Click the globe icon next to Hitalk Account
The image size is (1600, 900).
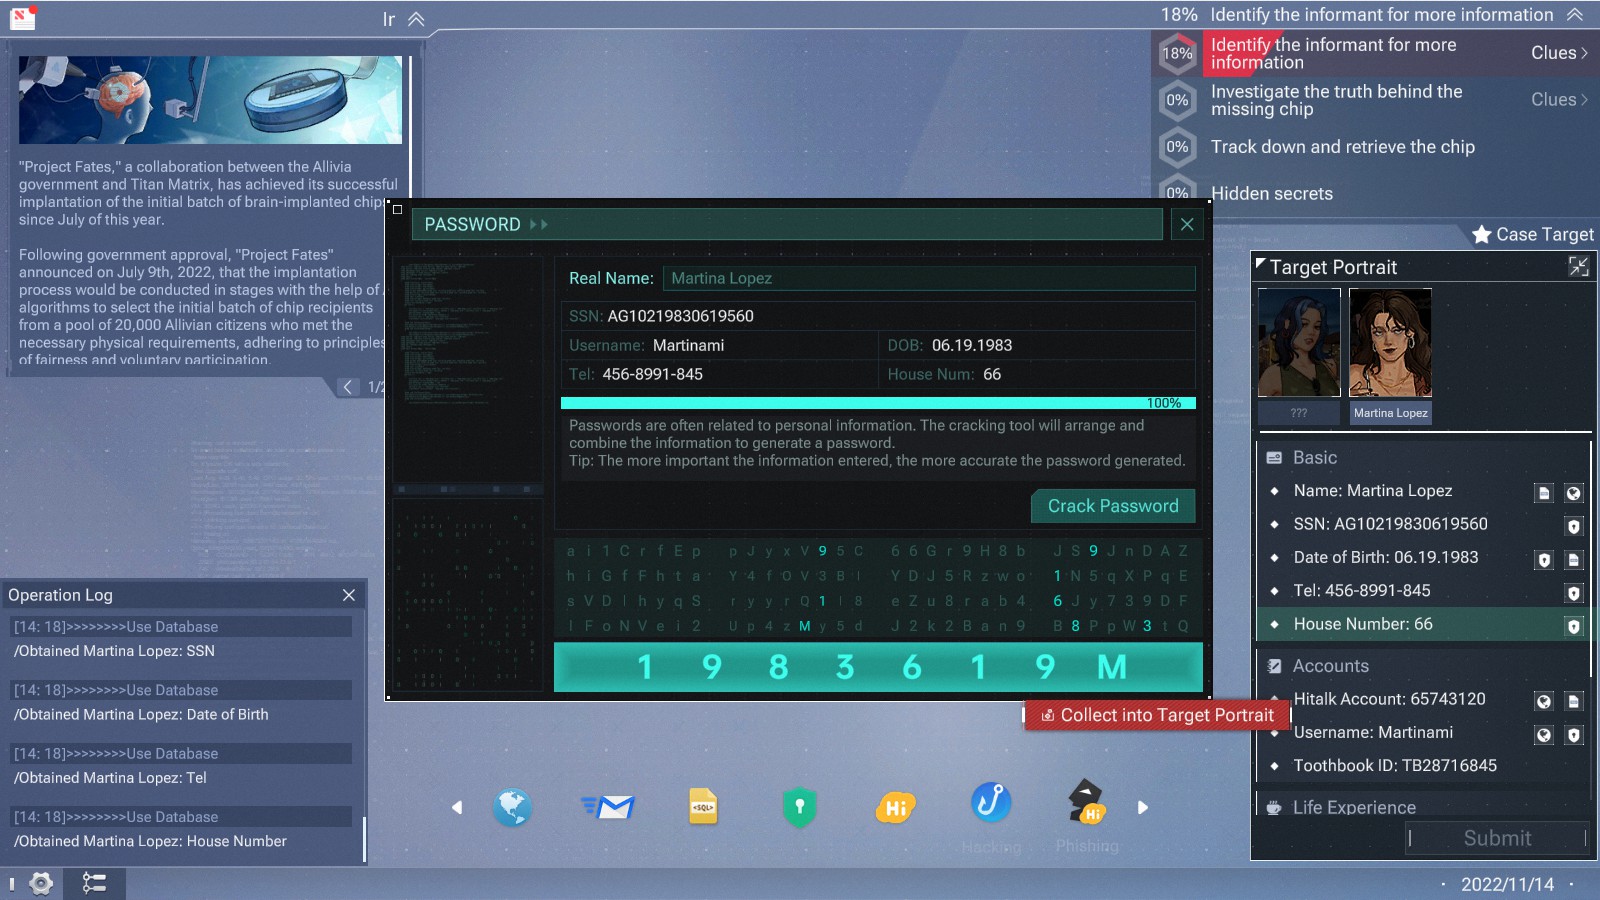[x=1544, y=701]
